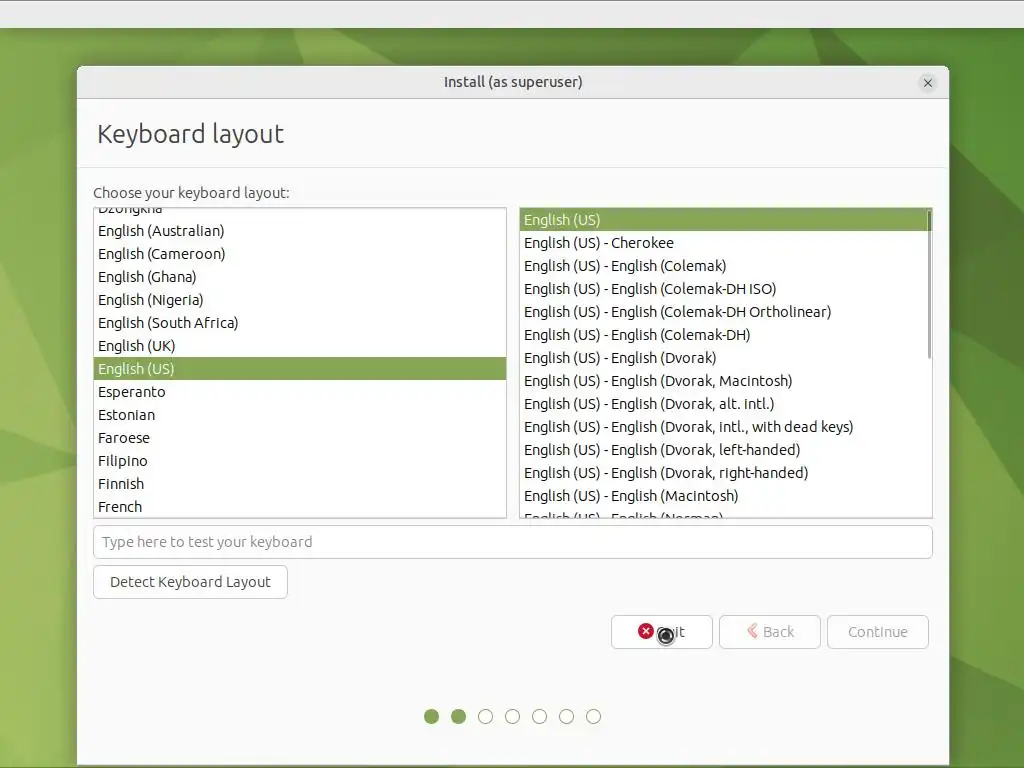Select French keyboard layout
Screen dimensions: 1024x768
click(x=300, y=507)
